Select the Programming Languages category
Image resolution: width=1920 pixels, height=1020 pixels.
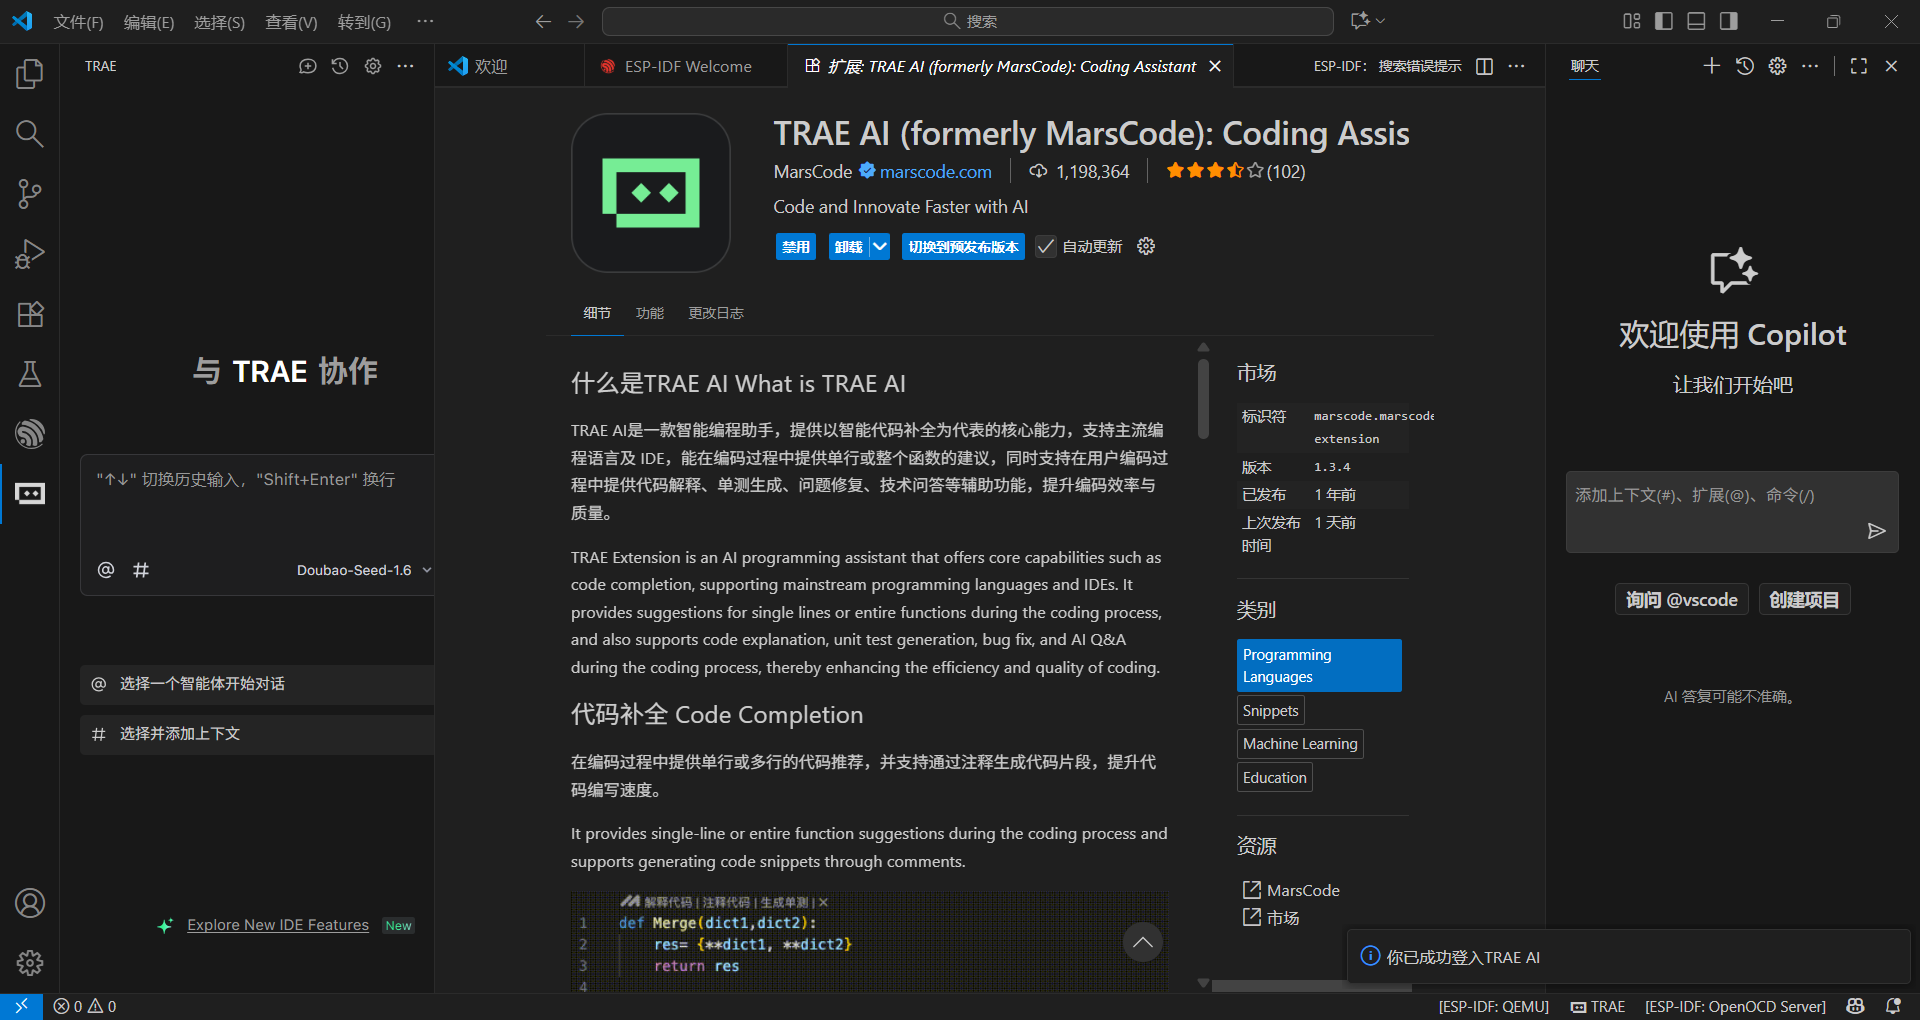click(1319, 665)
